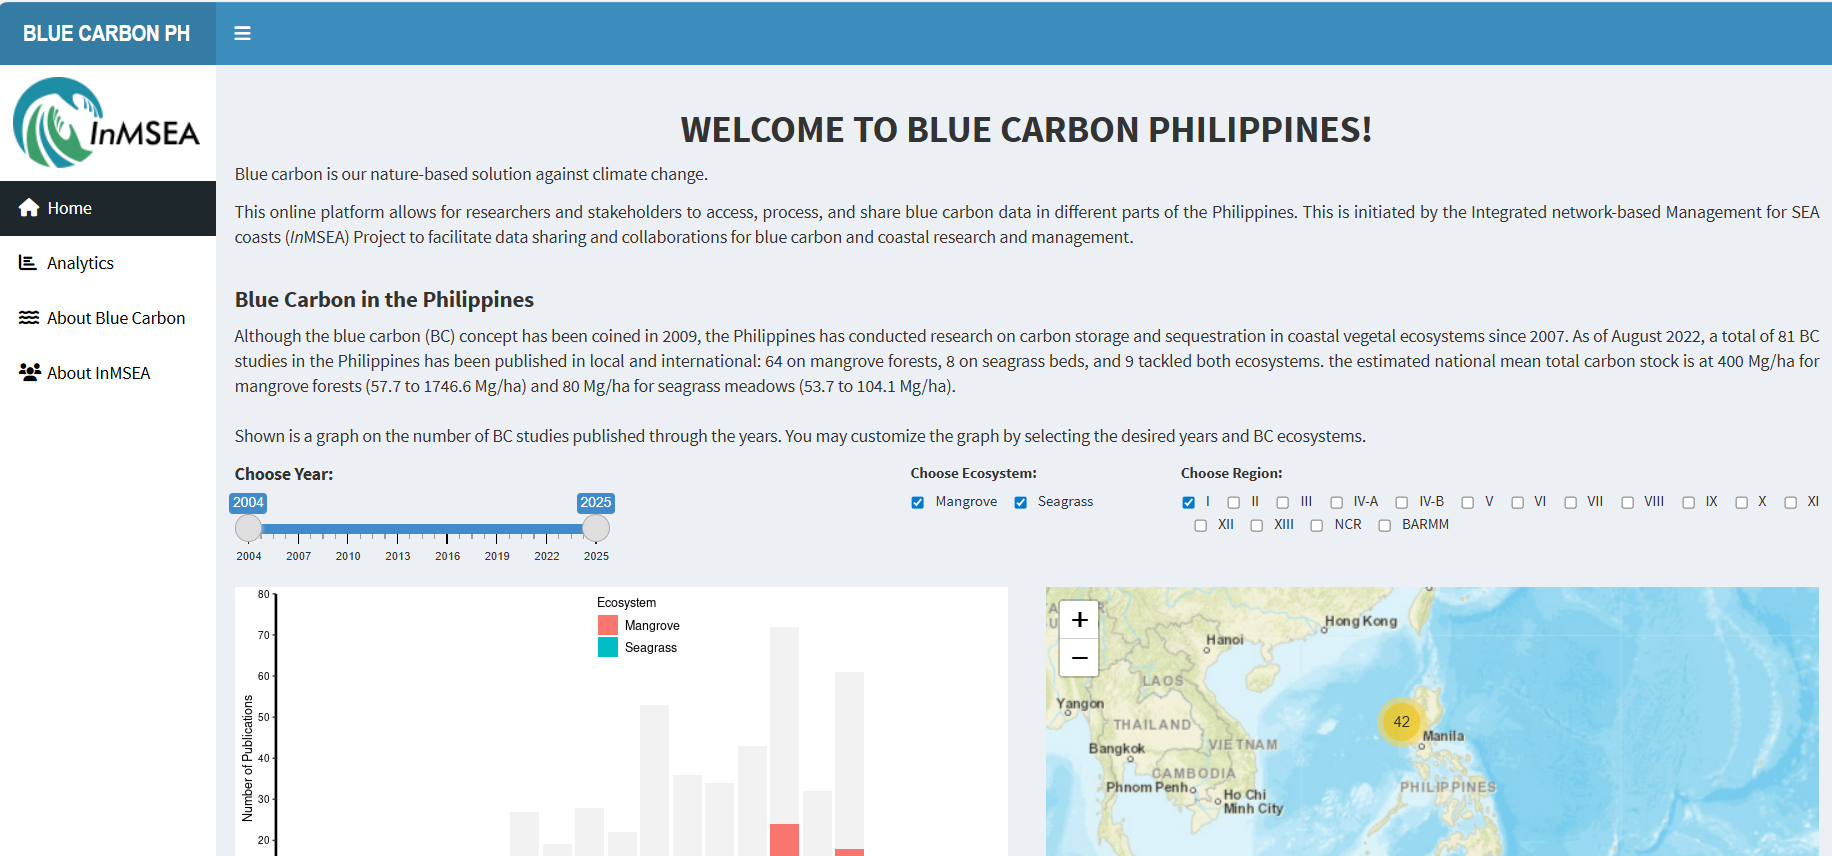Open the Analytics page
The width and height of the screenshot is (1832, 856).
click(x=80, y=263)
